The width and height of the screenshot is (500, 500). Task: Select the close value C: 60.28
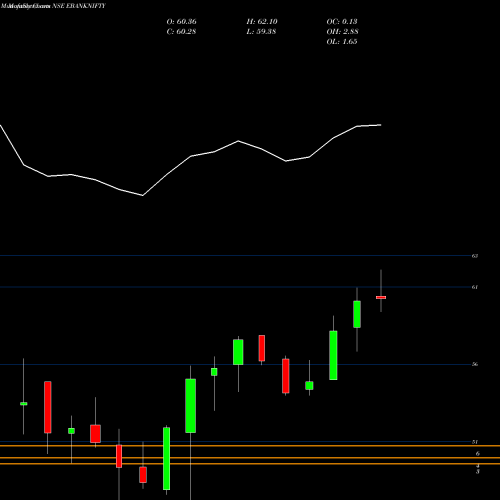[x=181, y=31]
